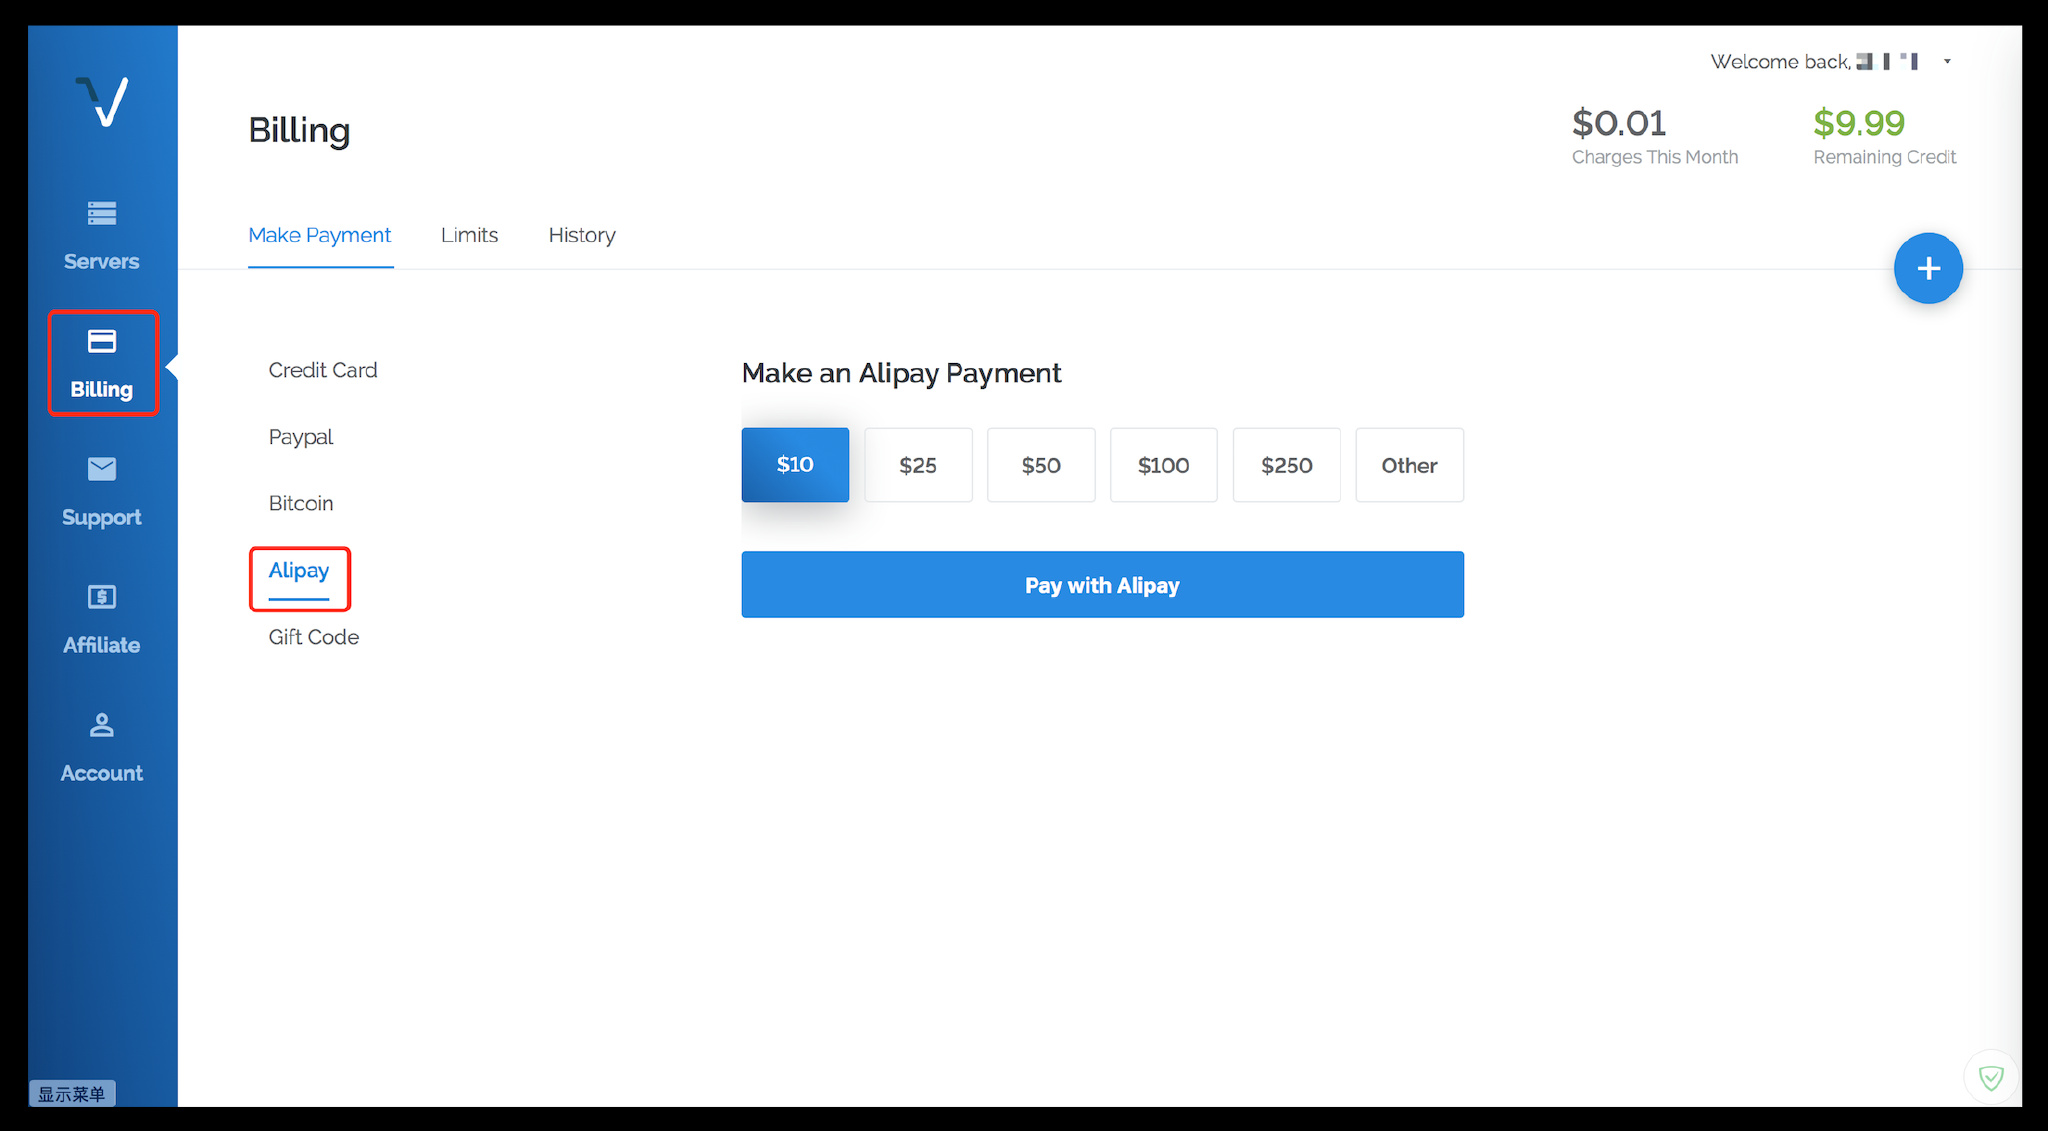Choose the Gift Code option
Viewport: 2048px width, 1131px height.
(x=313, y=637)
